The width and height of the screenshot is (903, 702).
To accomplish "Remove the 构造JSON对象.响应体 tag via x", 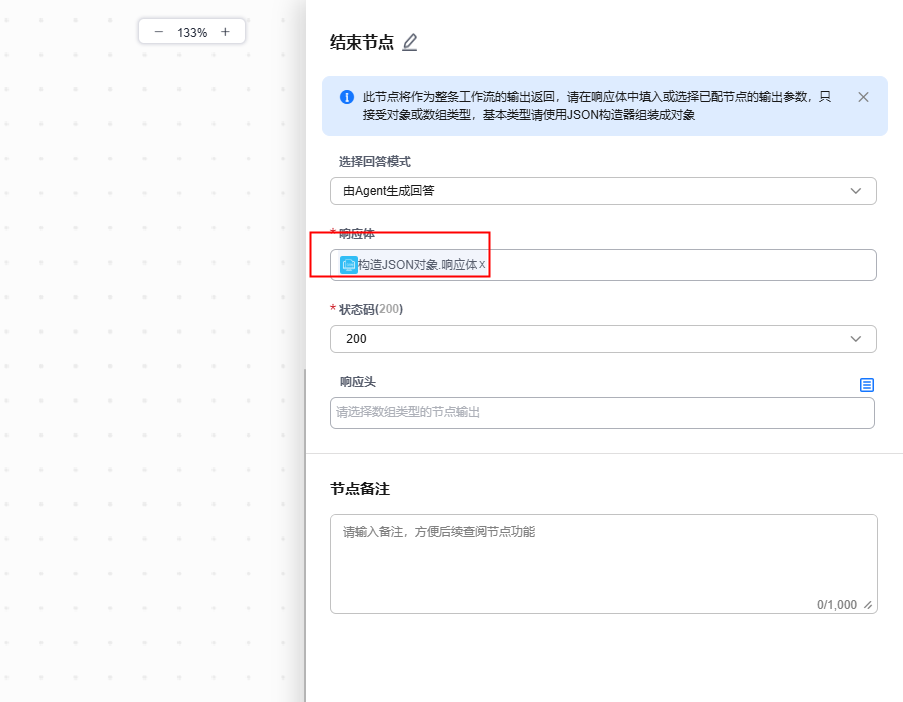I will point(482,264).
